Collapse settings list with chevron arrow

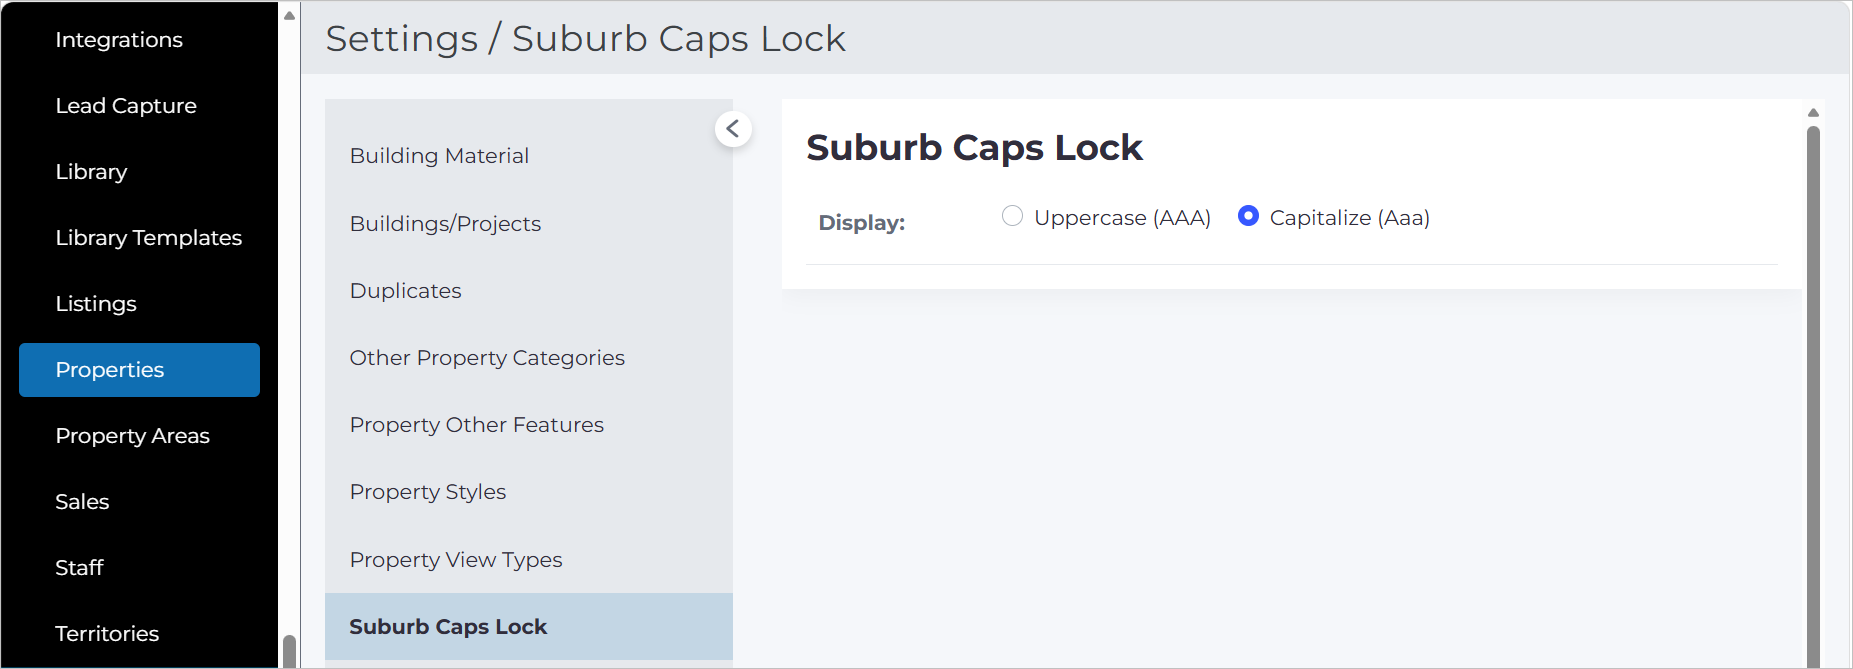(733, 128)
